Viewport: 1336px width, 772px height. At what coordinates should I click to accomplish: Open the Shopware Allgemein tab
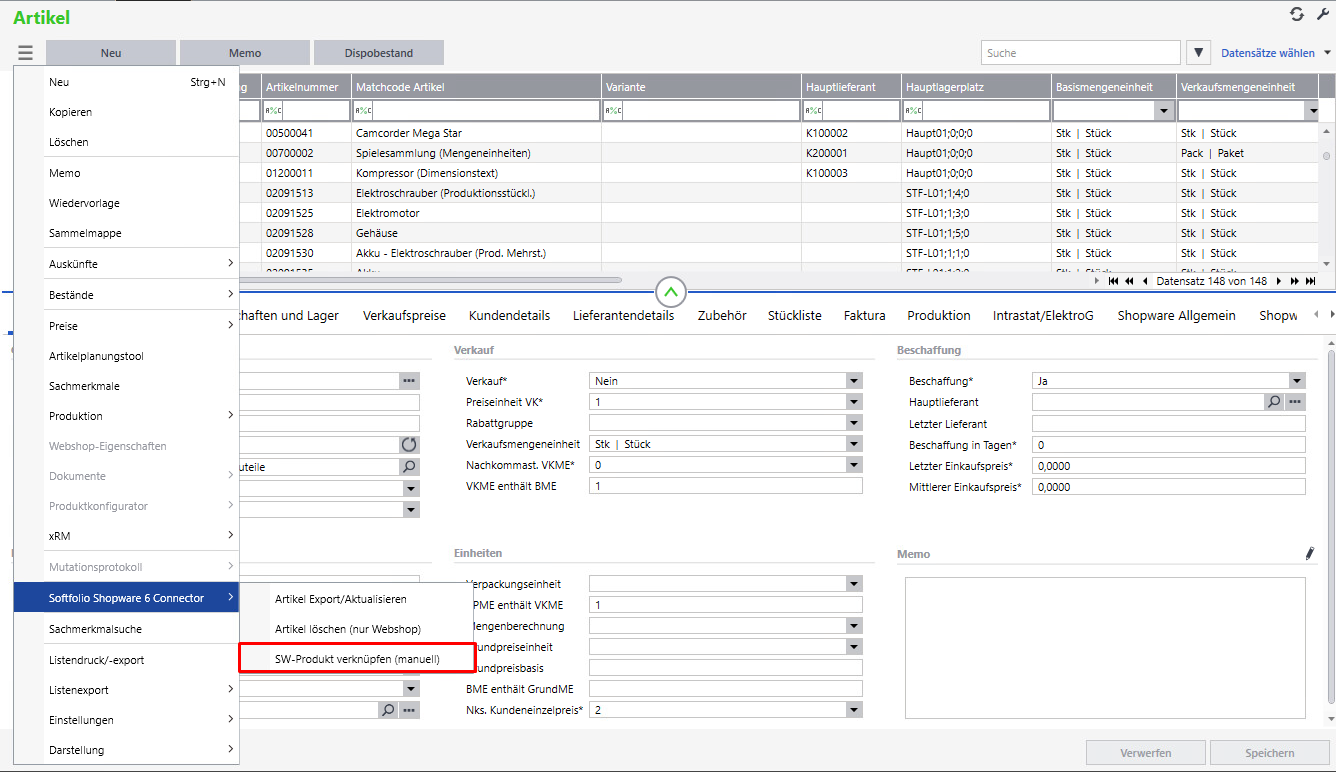[x=1176, y=315]
